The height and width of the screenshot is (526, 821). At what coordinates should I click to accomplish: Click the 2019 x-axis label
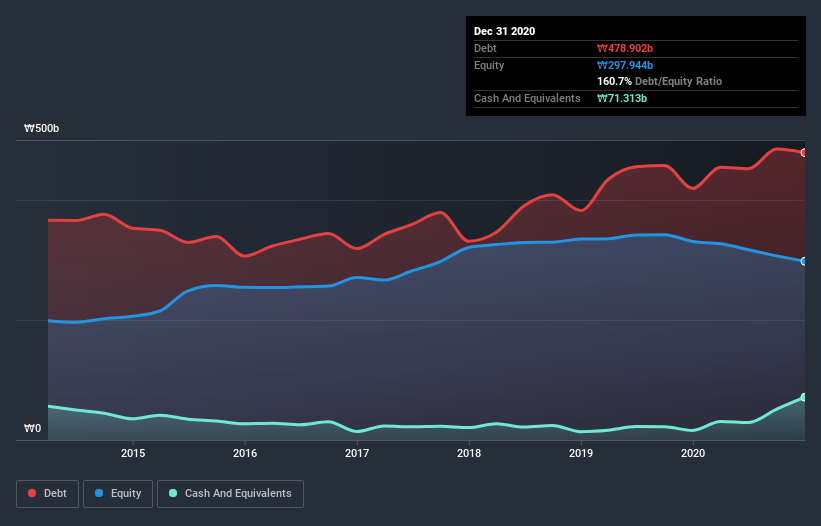coord(581,453)
